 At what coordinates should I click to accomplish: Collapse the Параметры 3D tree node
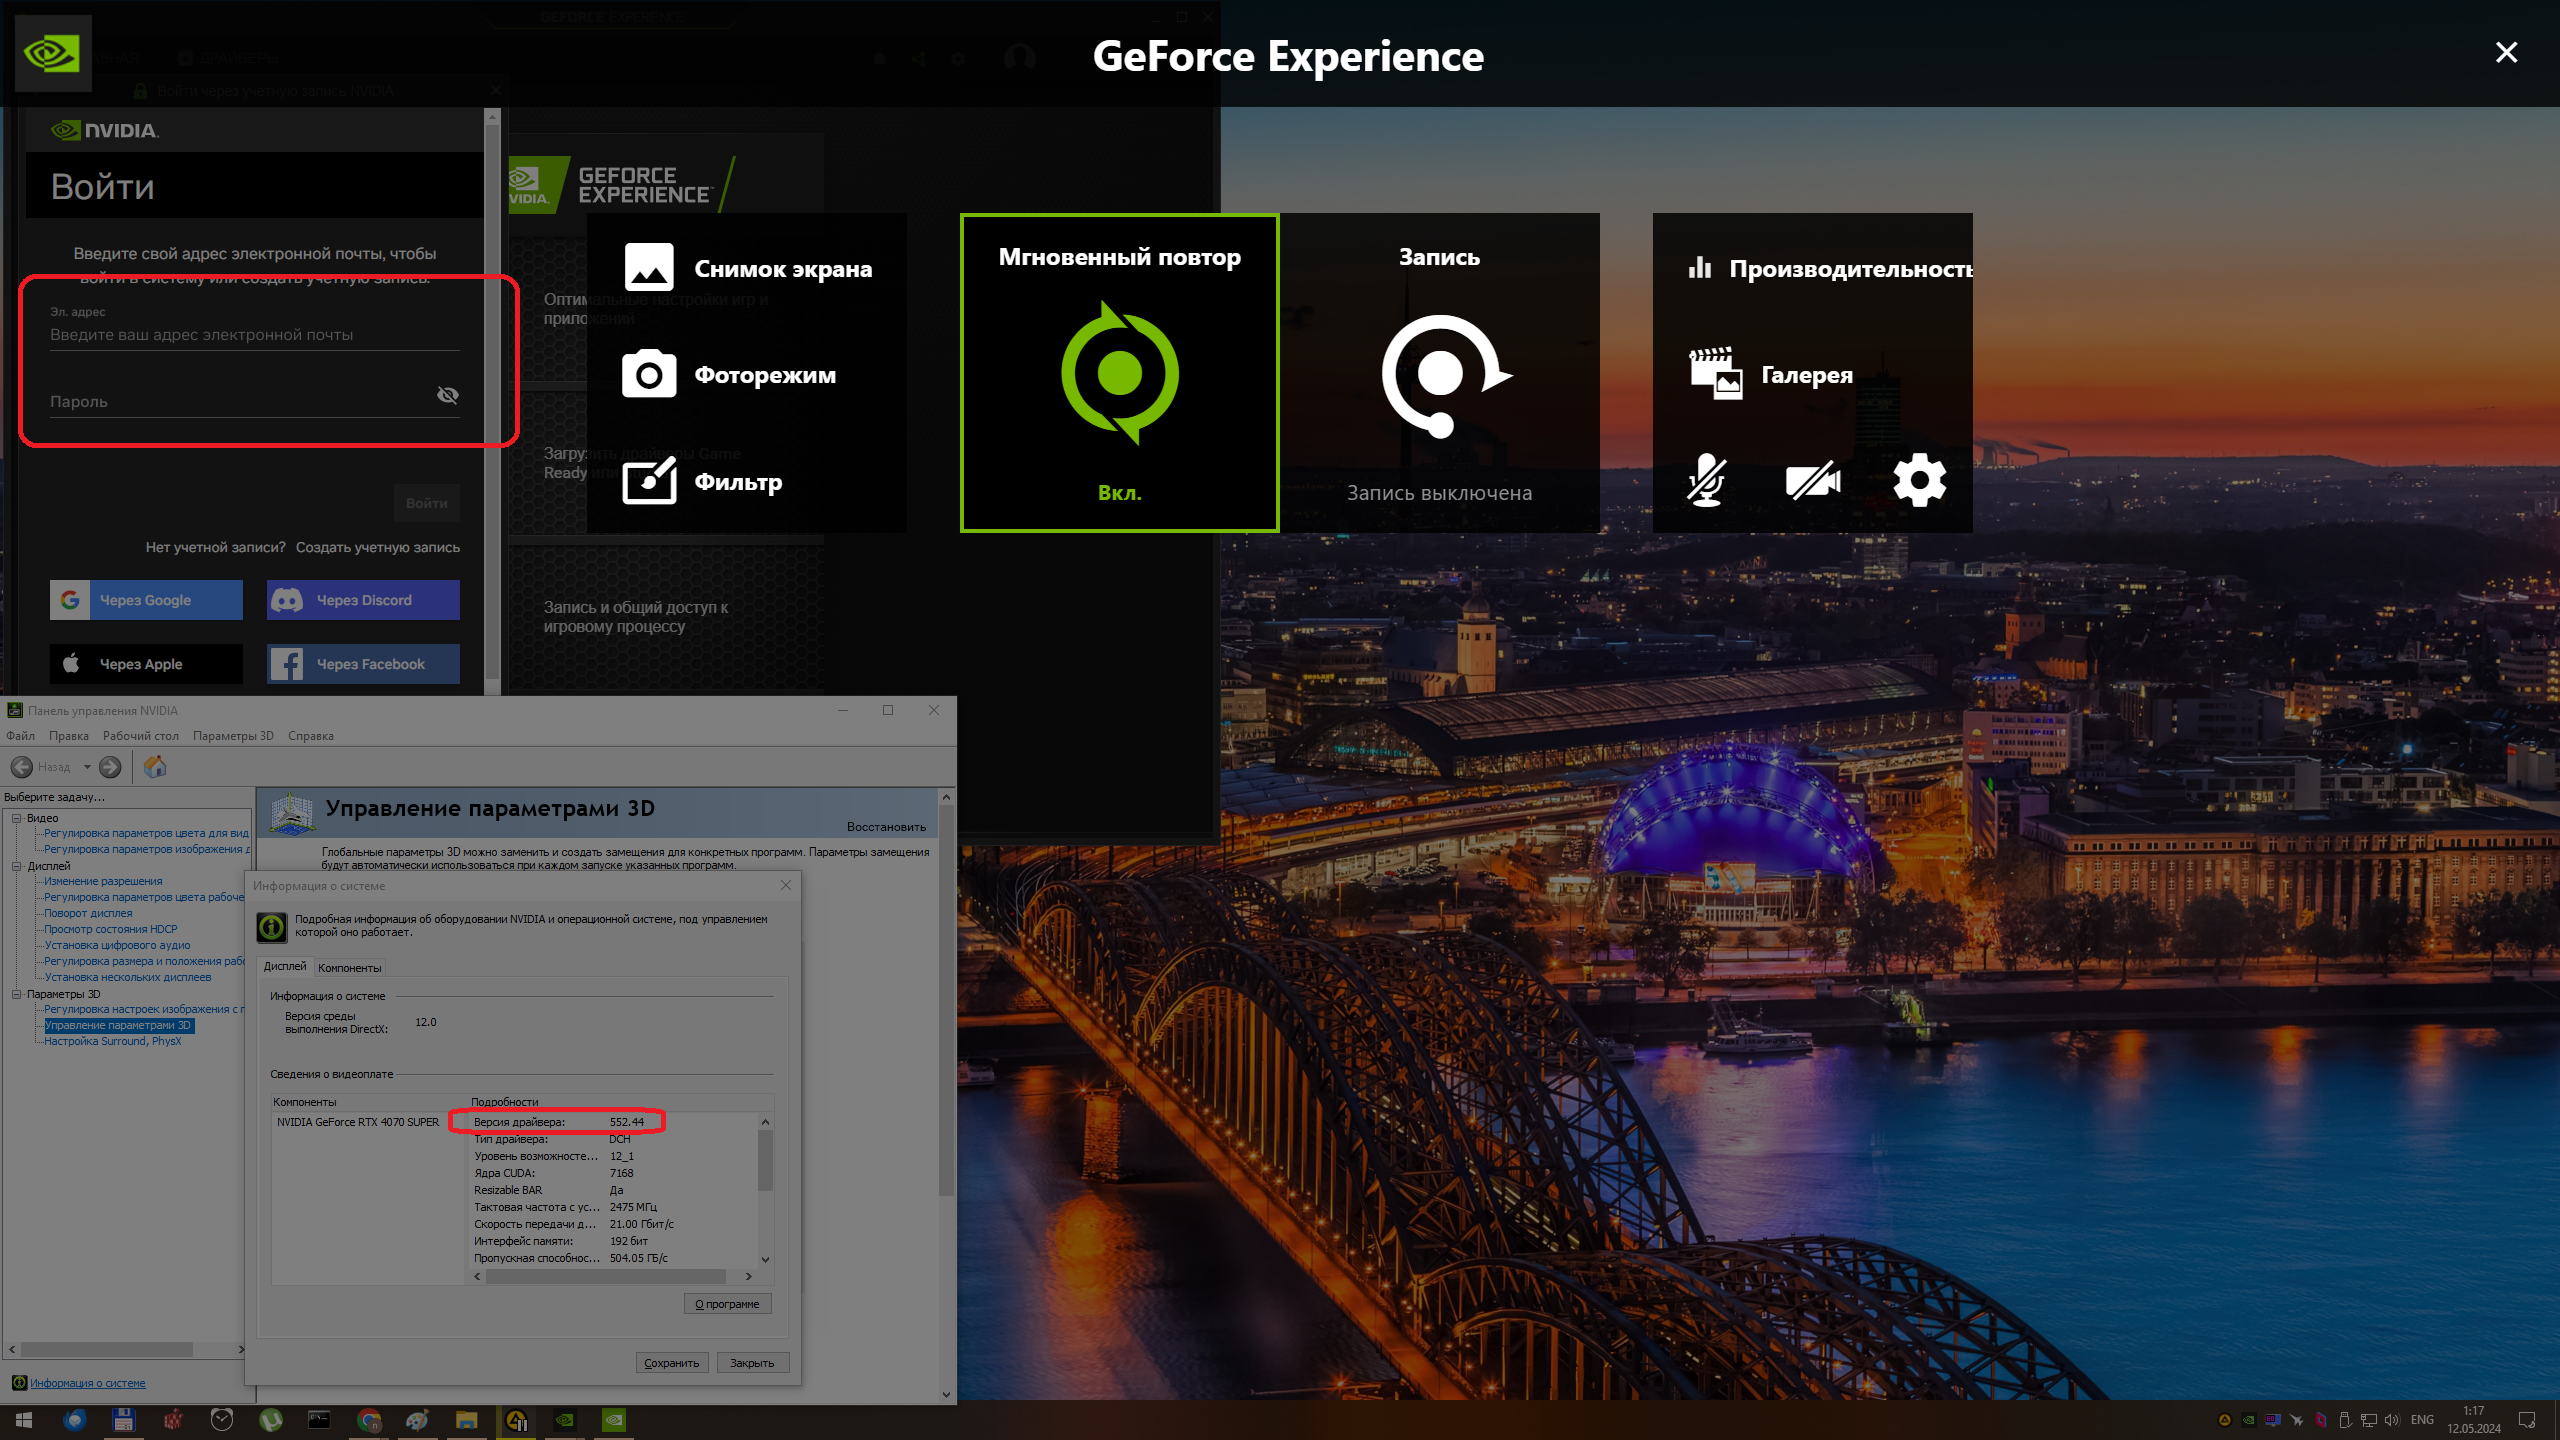coord(17,994)
